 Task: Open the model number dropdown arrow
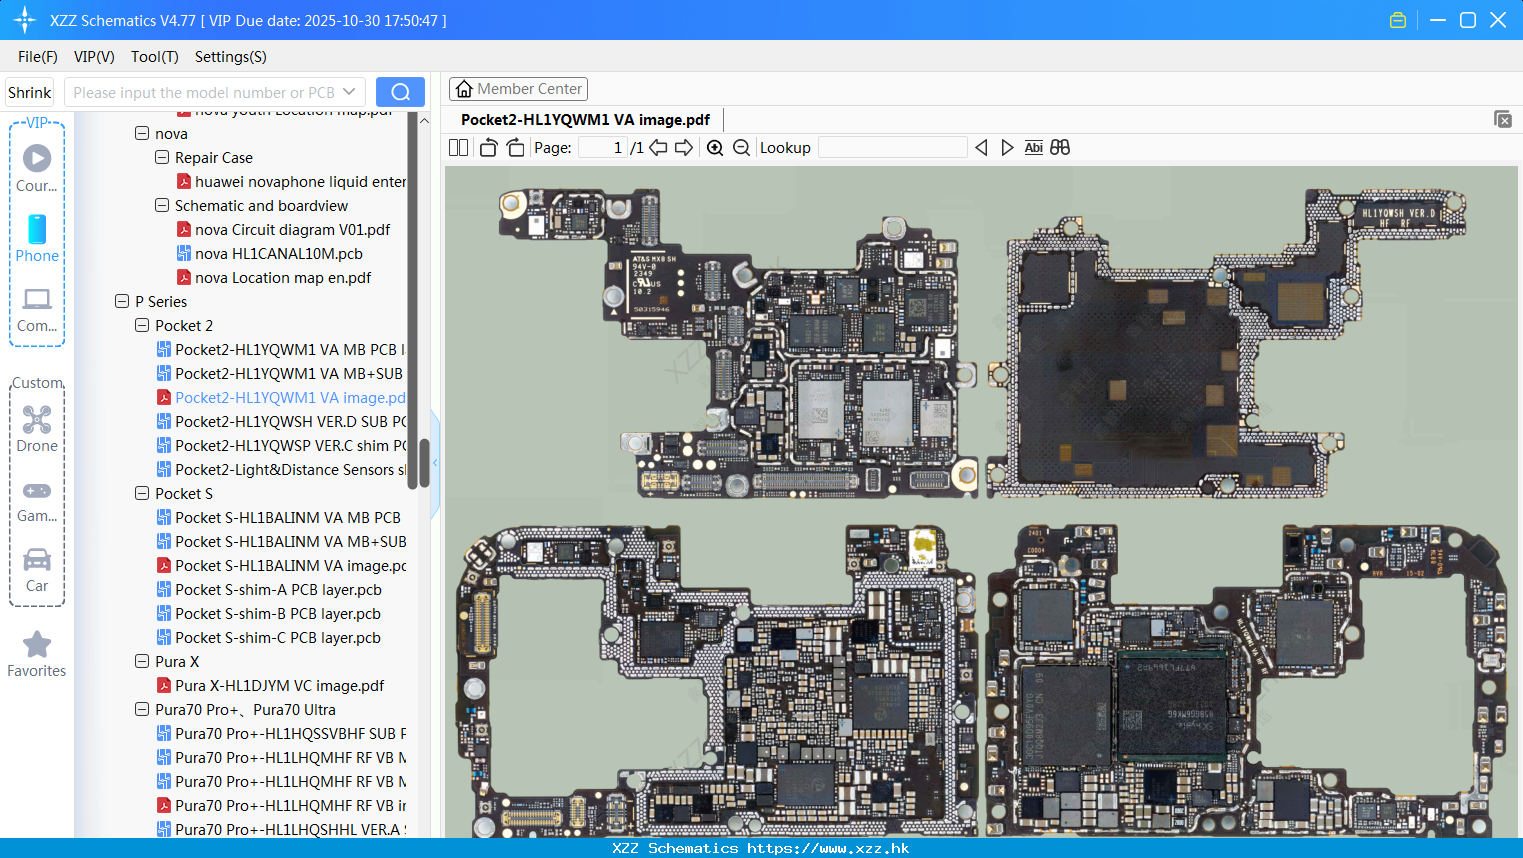[349, 92]
